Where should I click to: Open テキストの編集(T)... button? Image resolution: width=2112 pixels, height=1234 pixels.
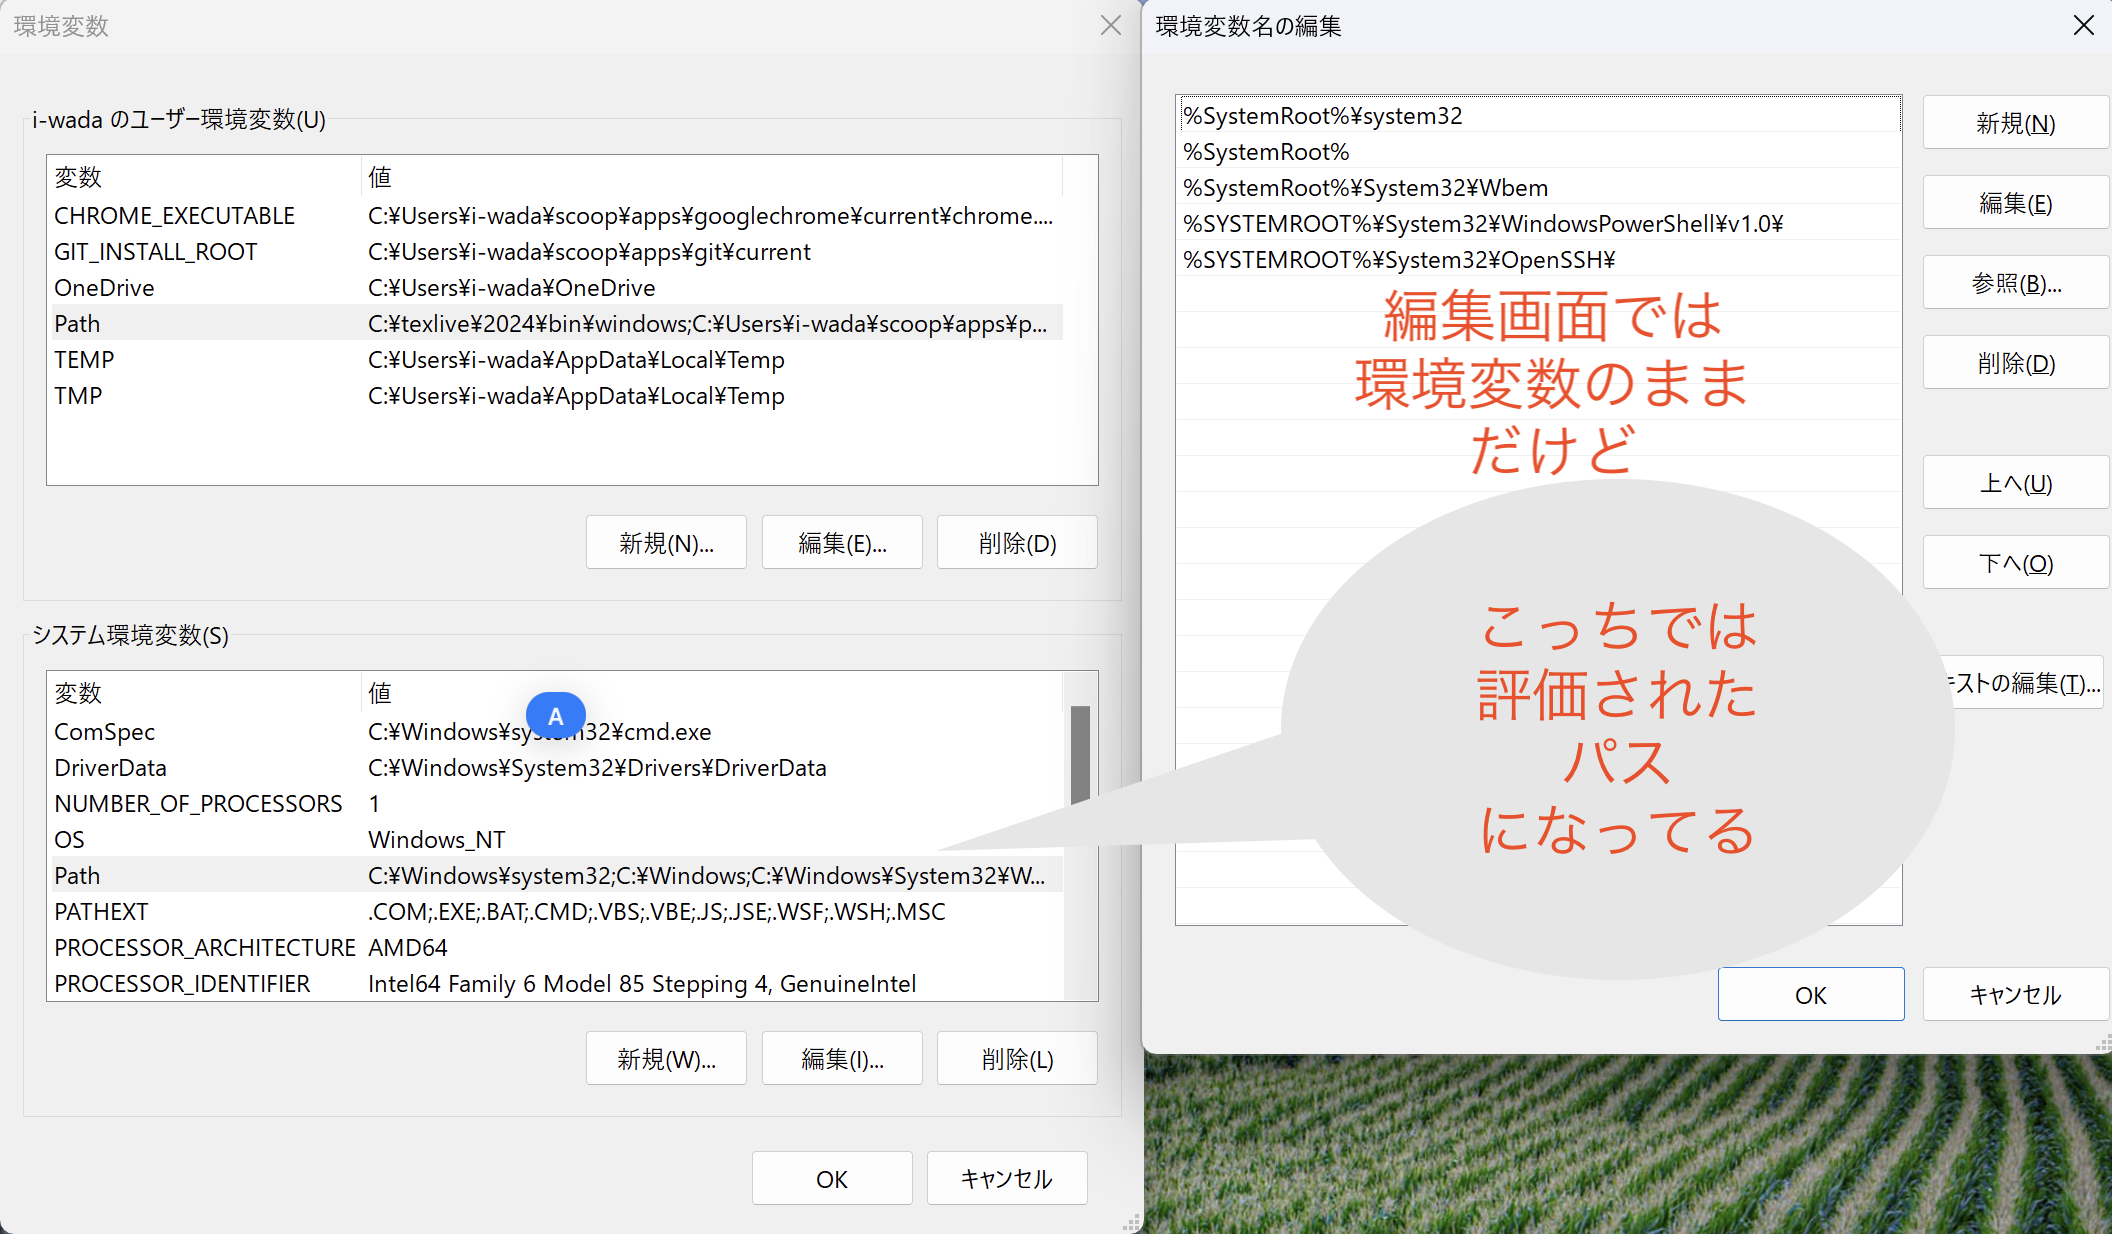[2025, 683]
